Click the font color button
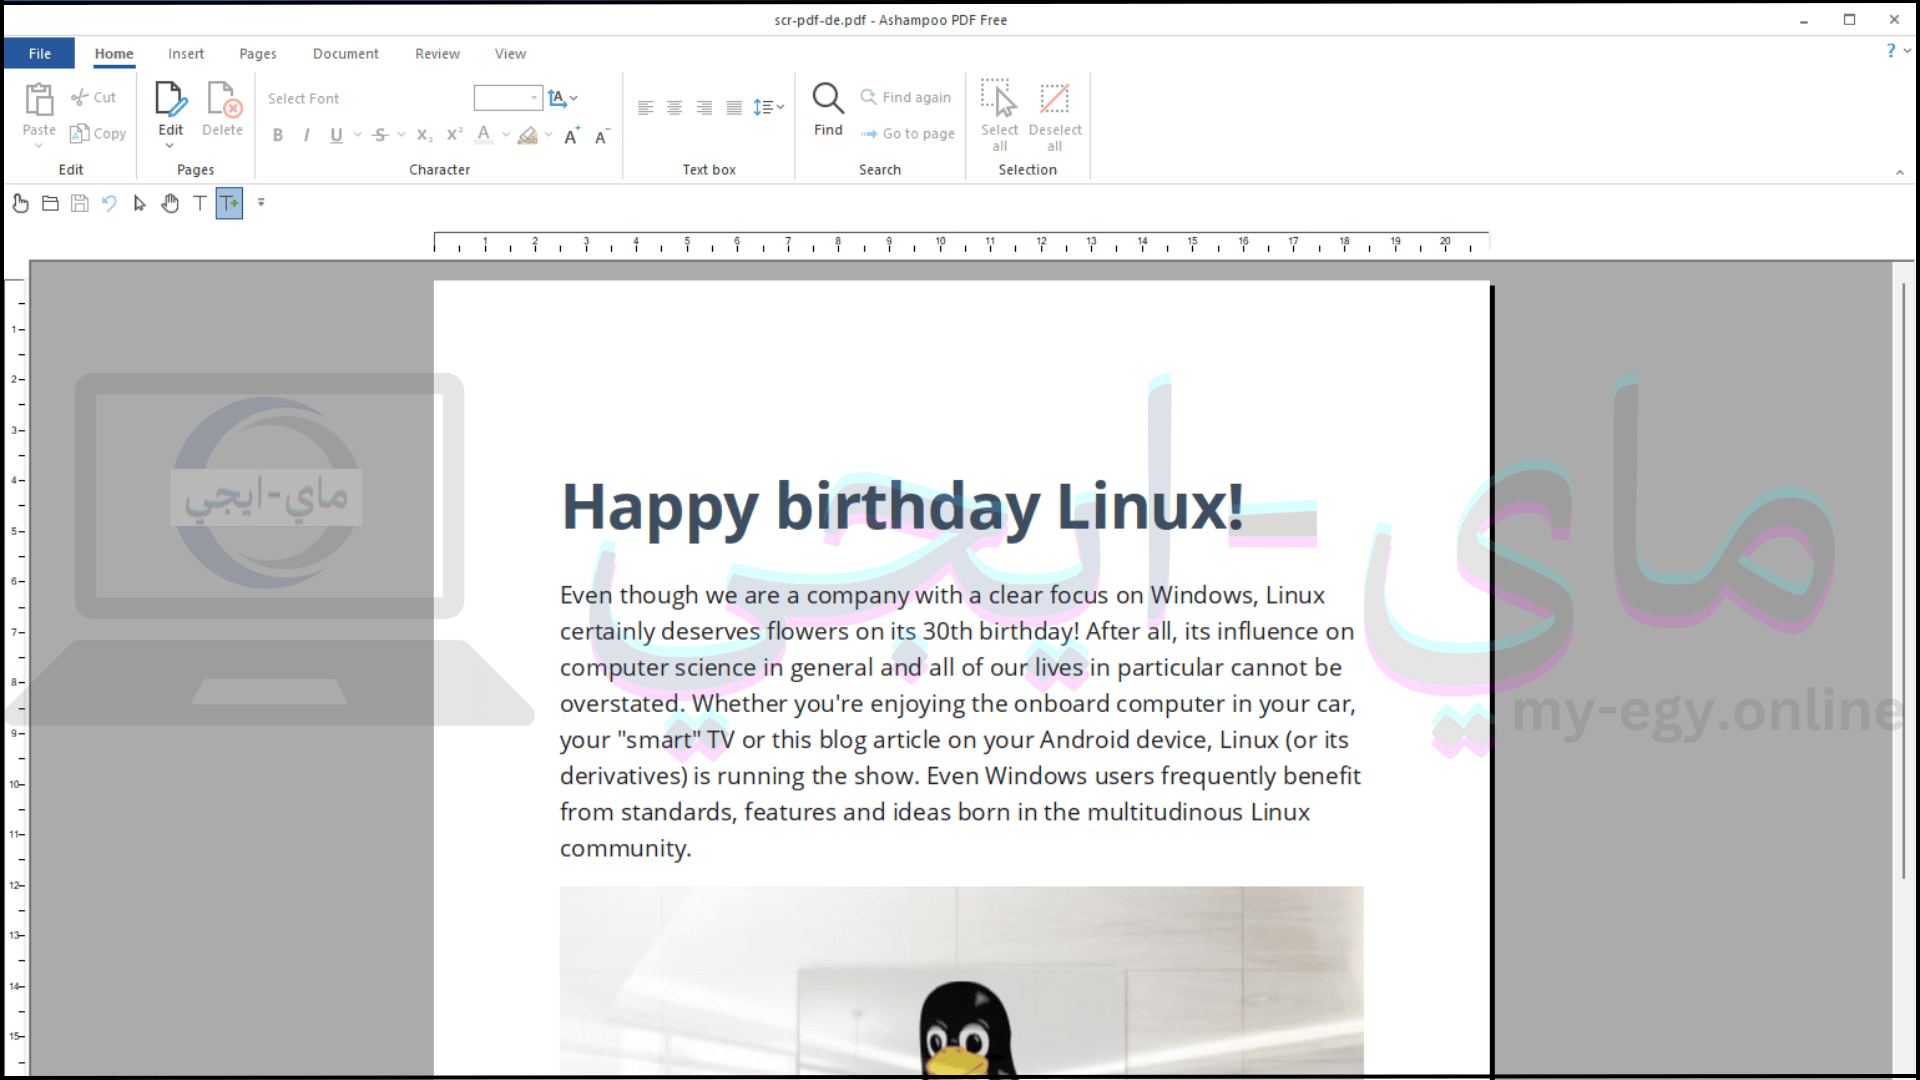1920x1080 pixels. pos(484,135)
